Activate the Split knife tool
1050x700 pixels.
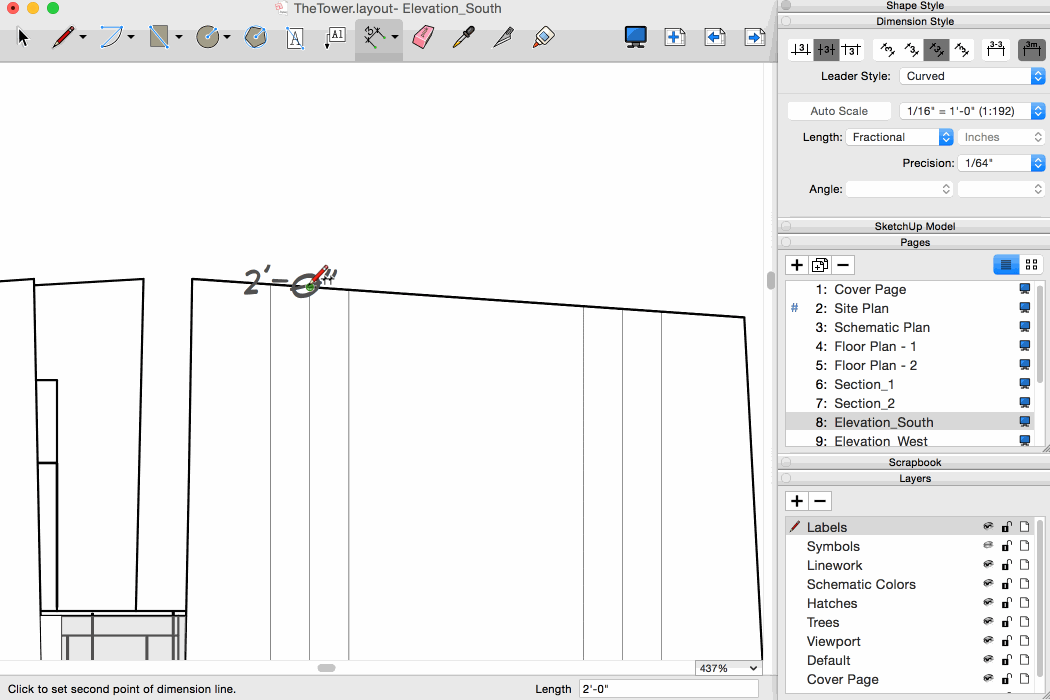click(x=502, y=38)
